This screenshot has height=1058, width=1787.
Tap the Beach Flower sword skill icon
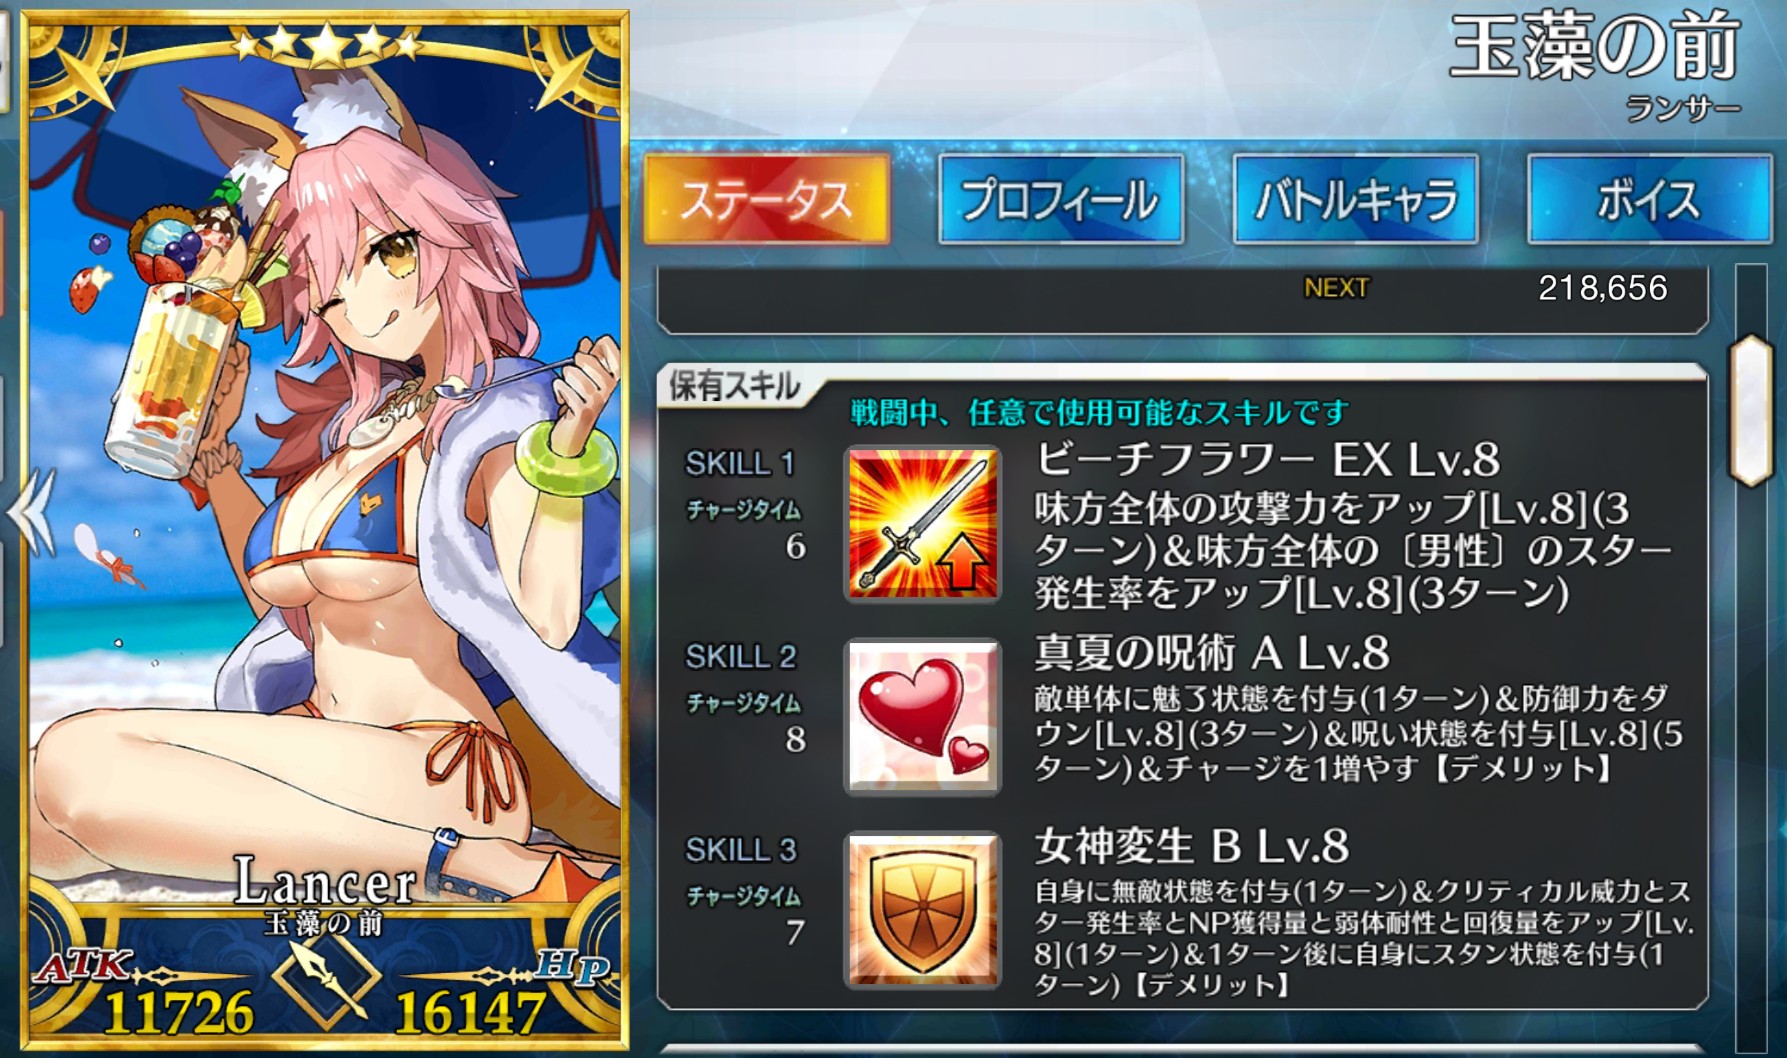(922, 523)
